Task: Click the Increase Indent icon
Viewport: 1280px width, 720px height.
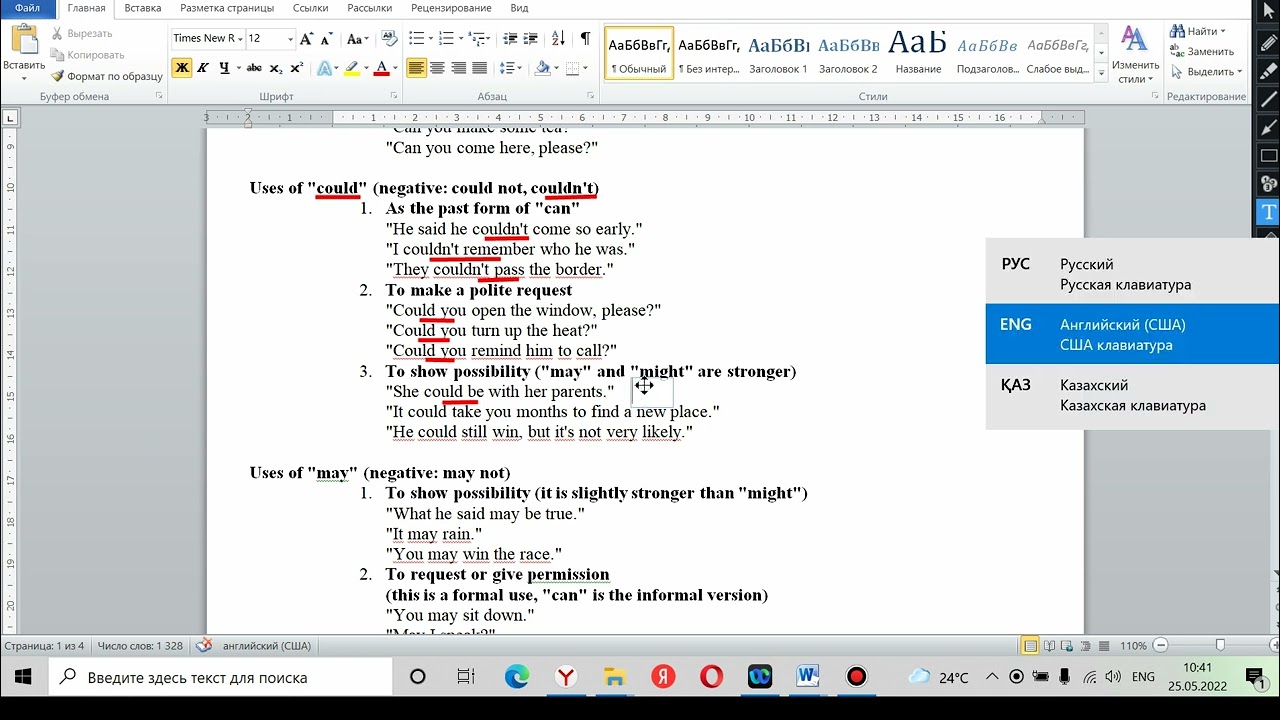Action: click(x=532, y=39)
